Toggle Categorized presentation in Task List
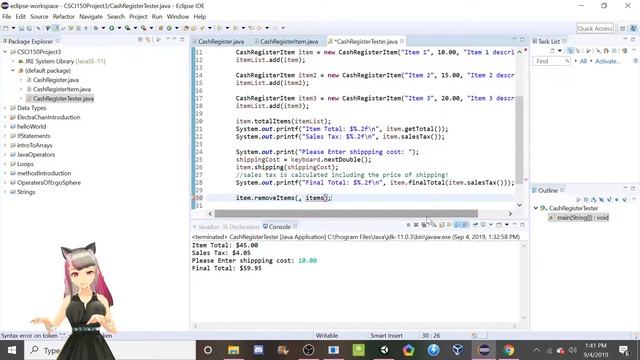Screen dimensions: 640x360 tap(570, 51)
